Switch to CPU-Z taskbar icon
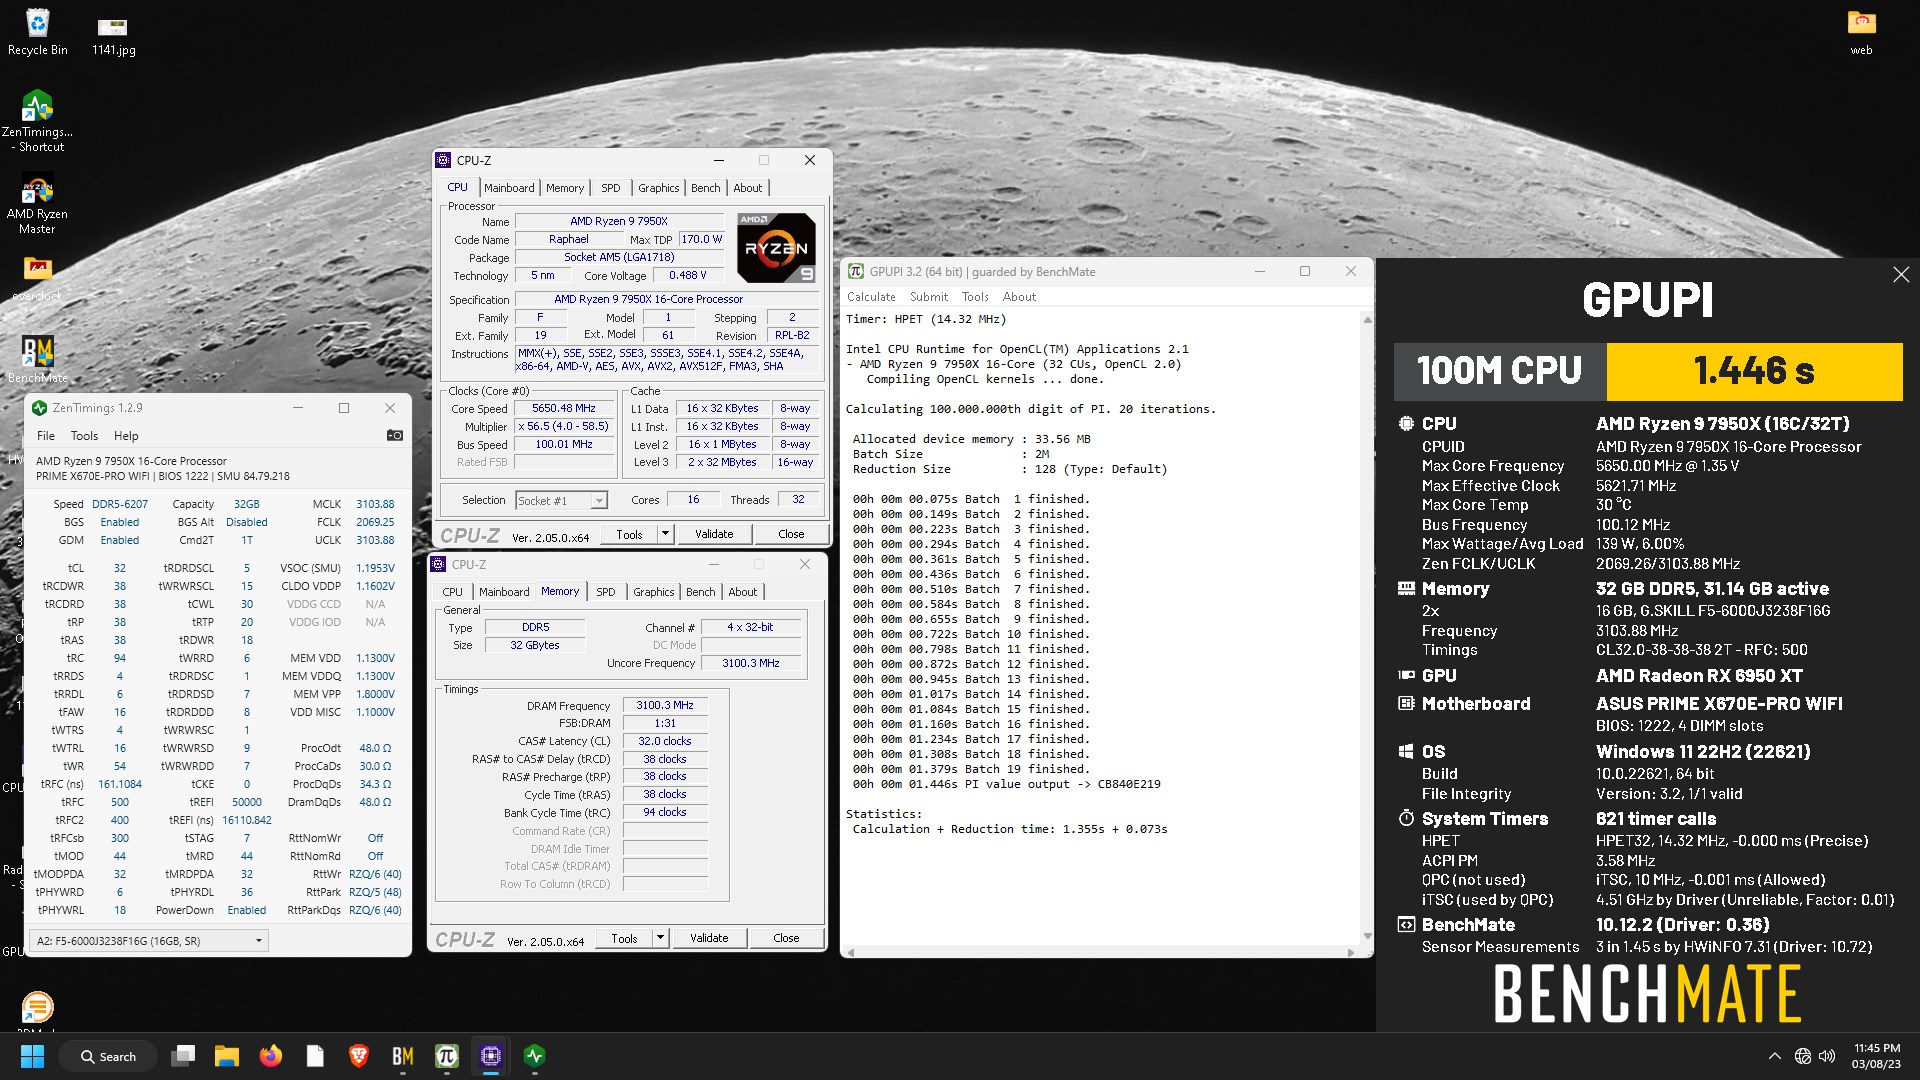The height and width of the screenshot is (1080, 1920). pos(491,1056)
